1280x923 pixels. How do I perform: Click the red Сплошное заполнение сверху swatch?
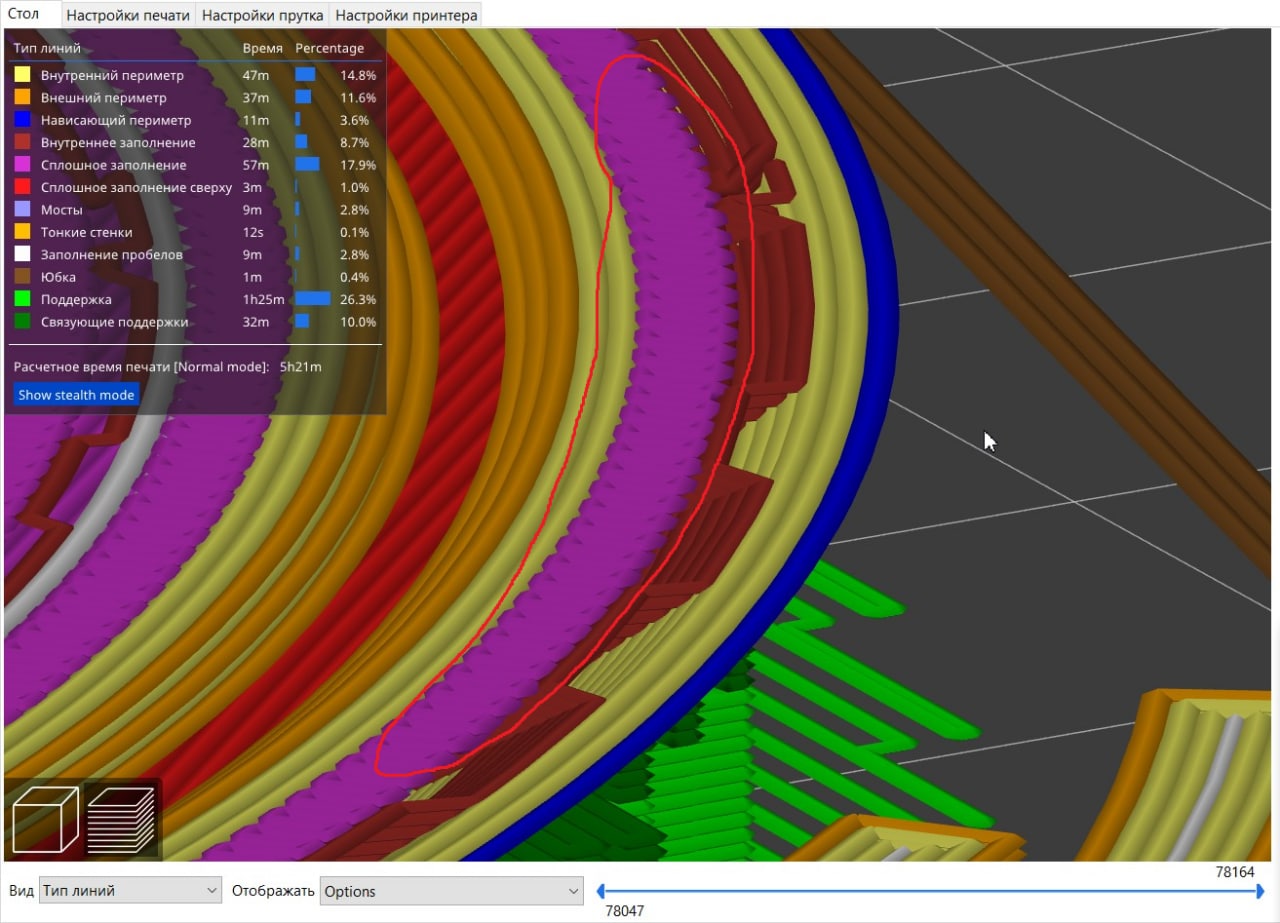point(22,187)
